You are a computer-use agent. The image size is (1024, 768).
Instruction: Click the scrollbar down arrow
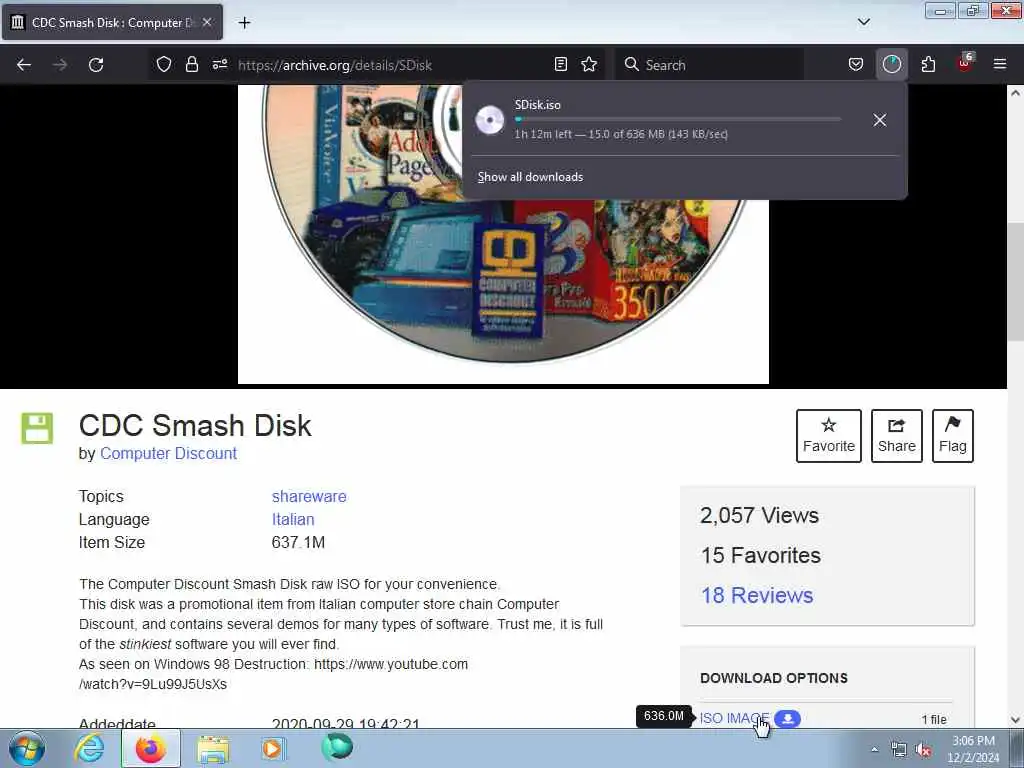click(x=1015, y=720)
